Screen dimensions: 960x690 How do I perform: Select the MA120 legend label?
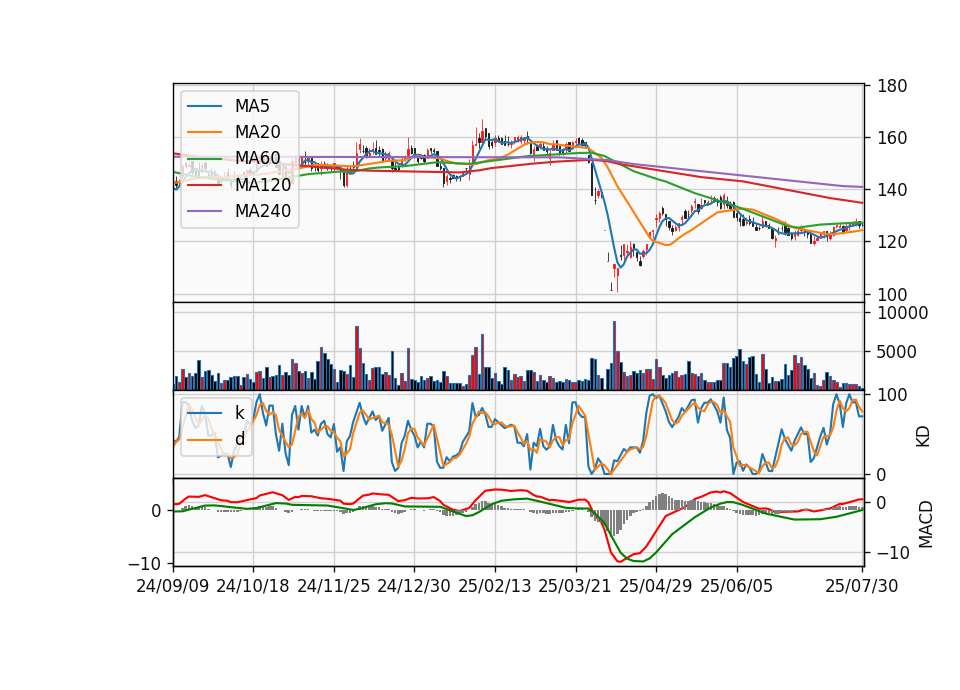[263, 184]
